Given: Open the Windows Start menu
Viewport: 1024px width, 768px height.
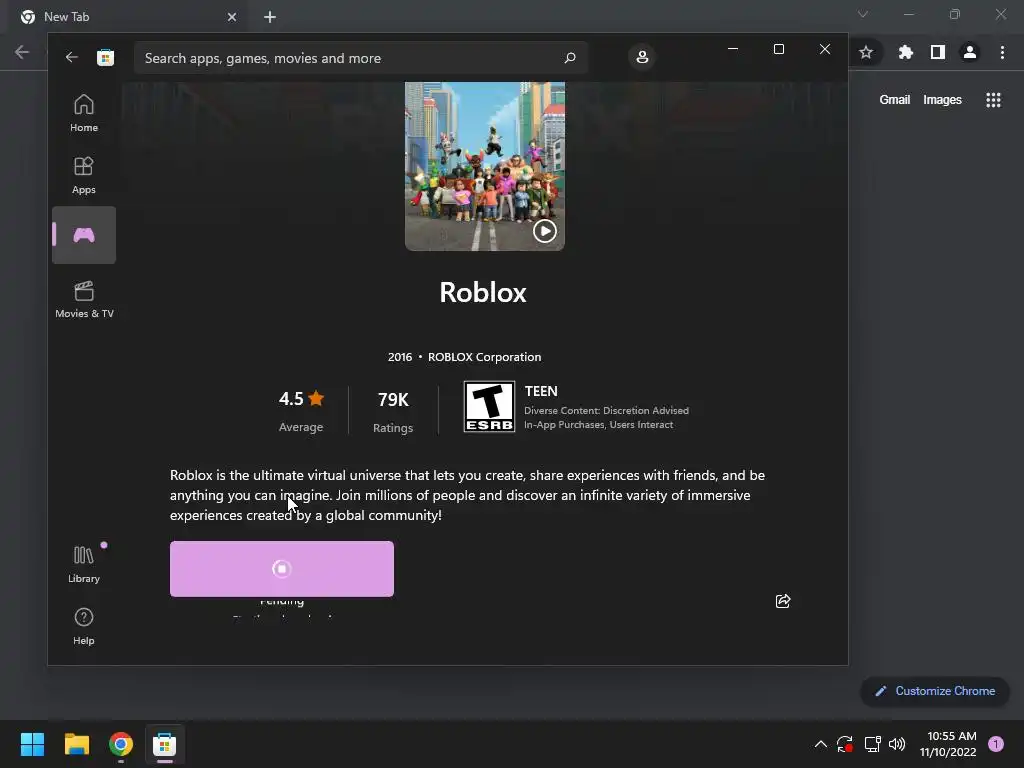Looking at the screenshot, I should coord(32,744).
